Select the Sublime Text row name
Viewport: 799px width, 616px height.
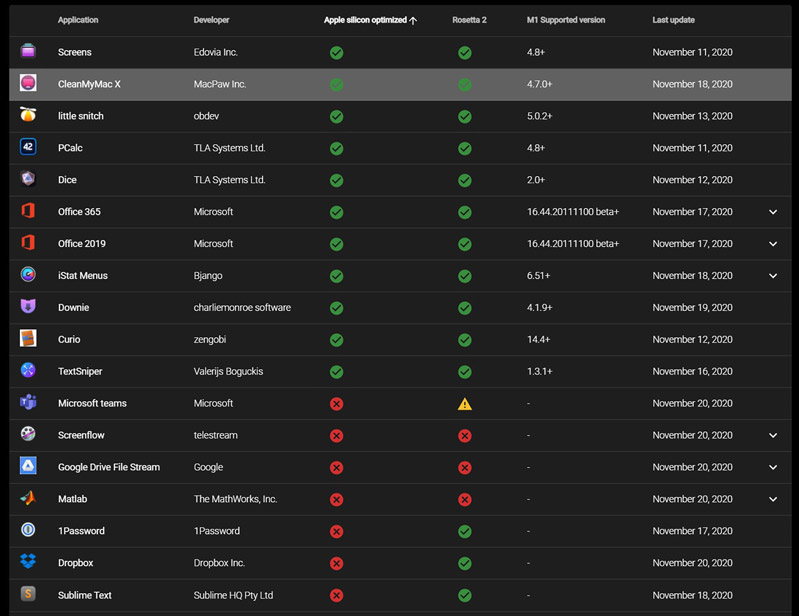[85, 595]
